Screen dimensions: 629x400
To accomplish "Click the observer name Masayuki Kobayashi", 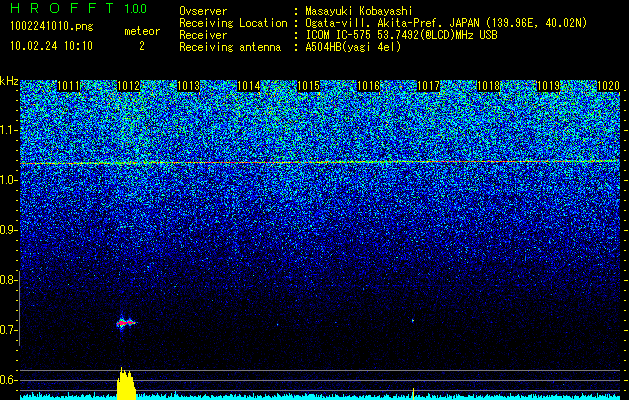I will pyautogui.click(x=359, y=11).
